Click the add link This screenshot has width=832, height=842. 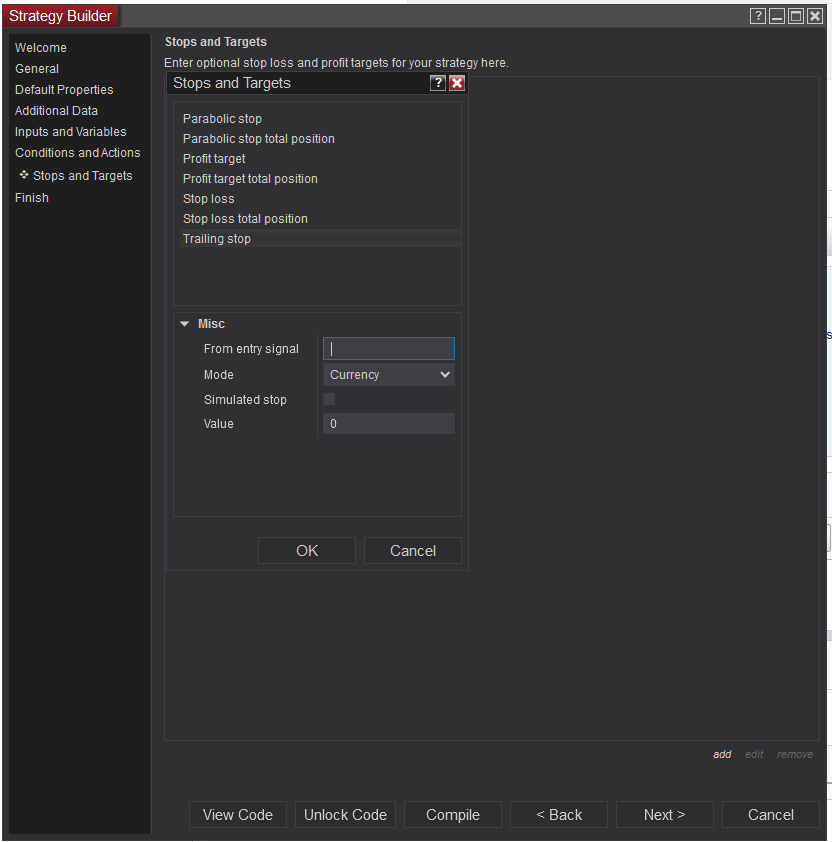point(722,754)
